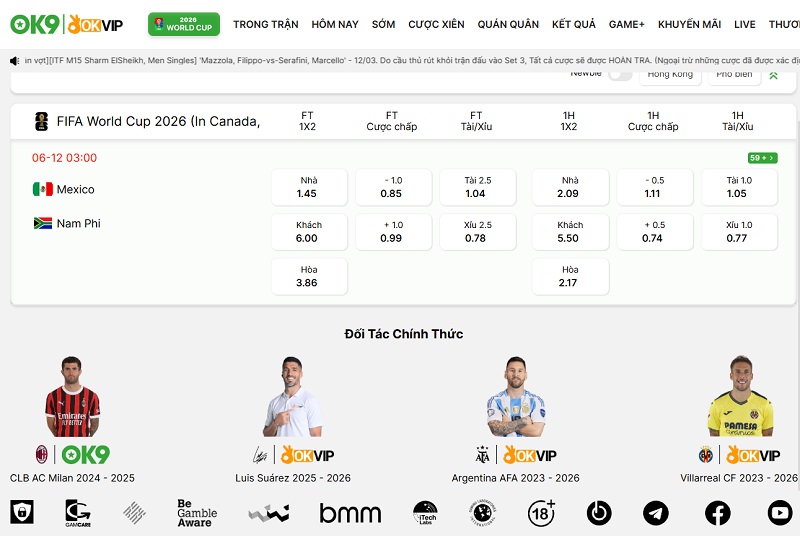Open the Phổ biến view dropdown

click(x=734, y=75)
